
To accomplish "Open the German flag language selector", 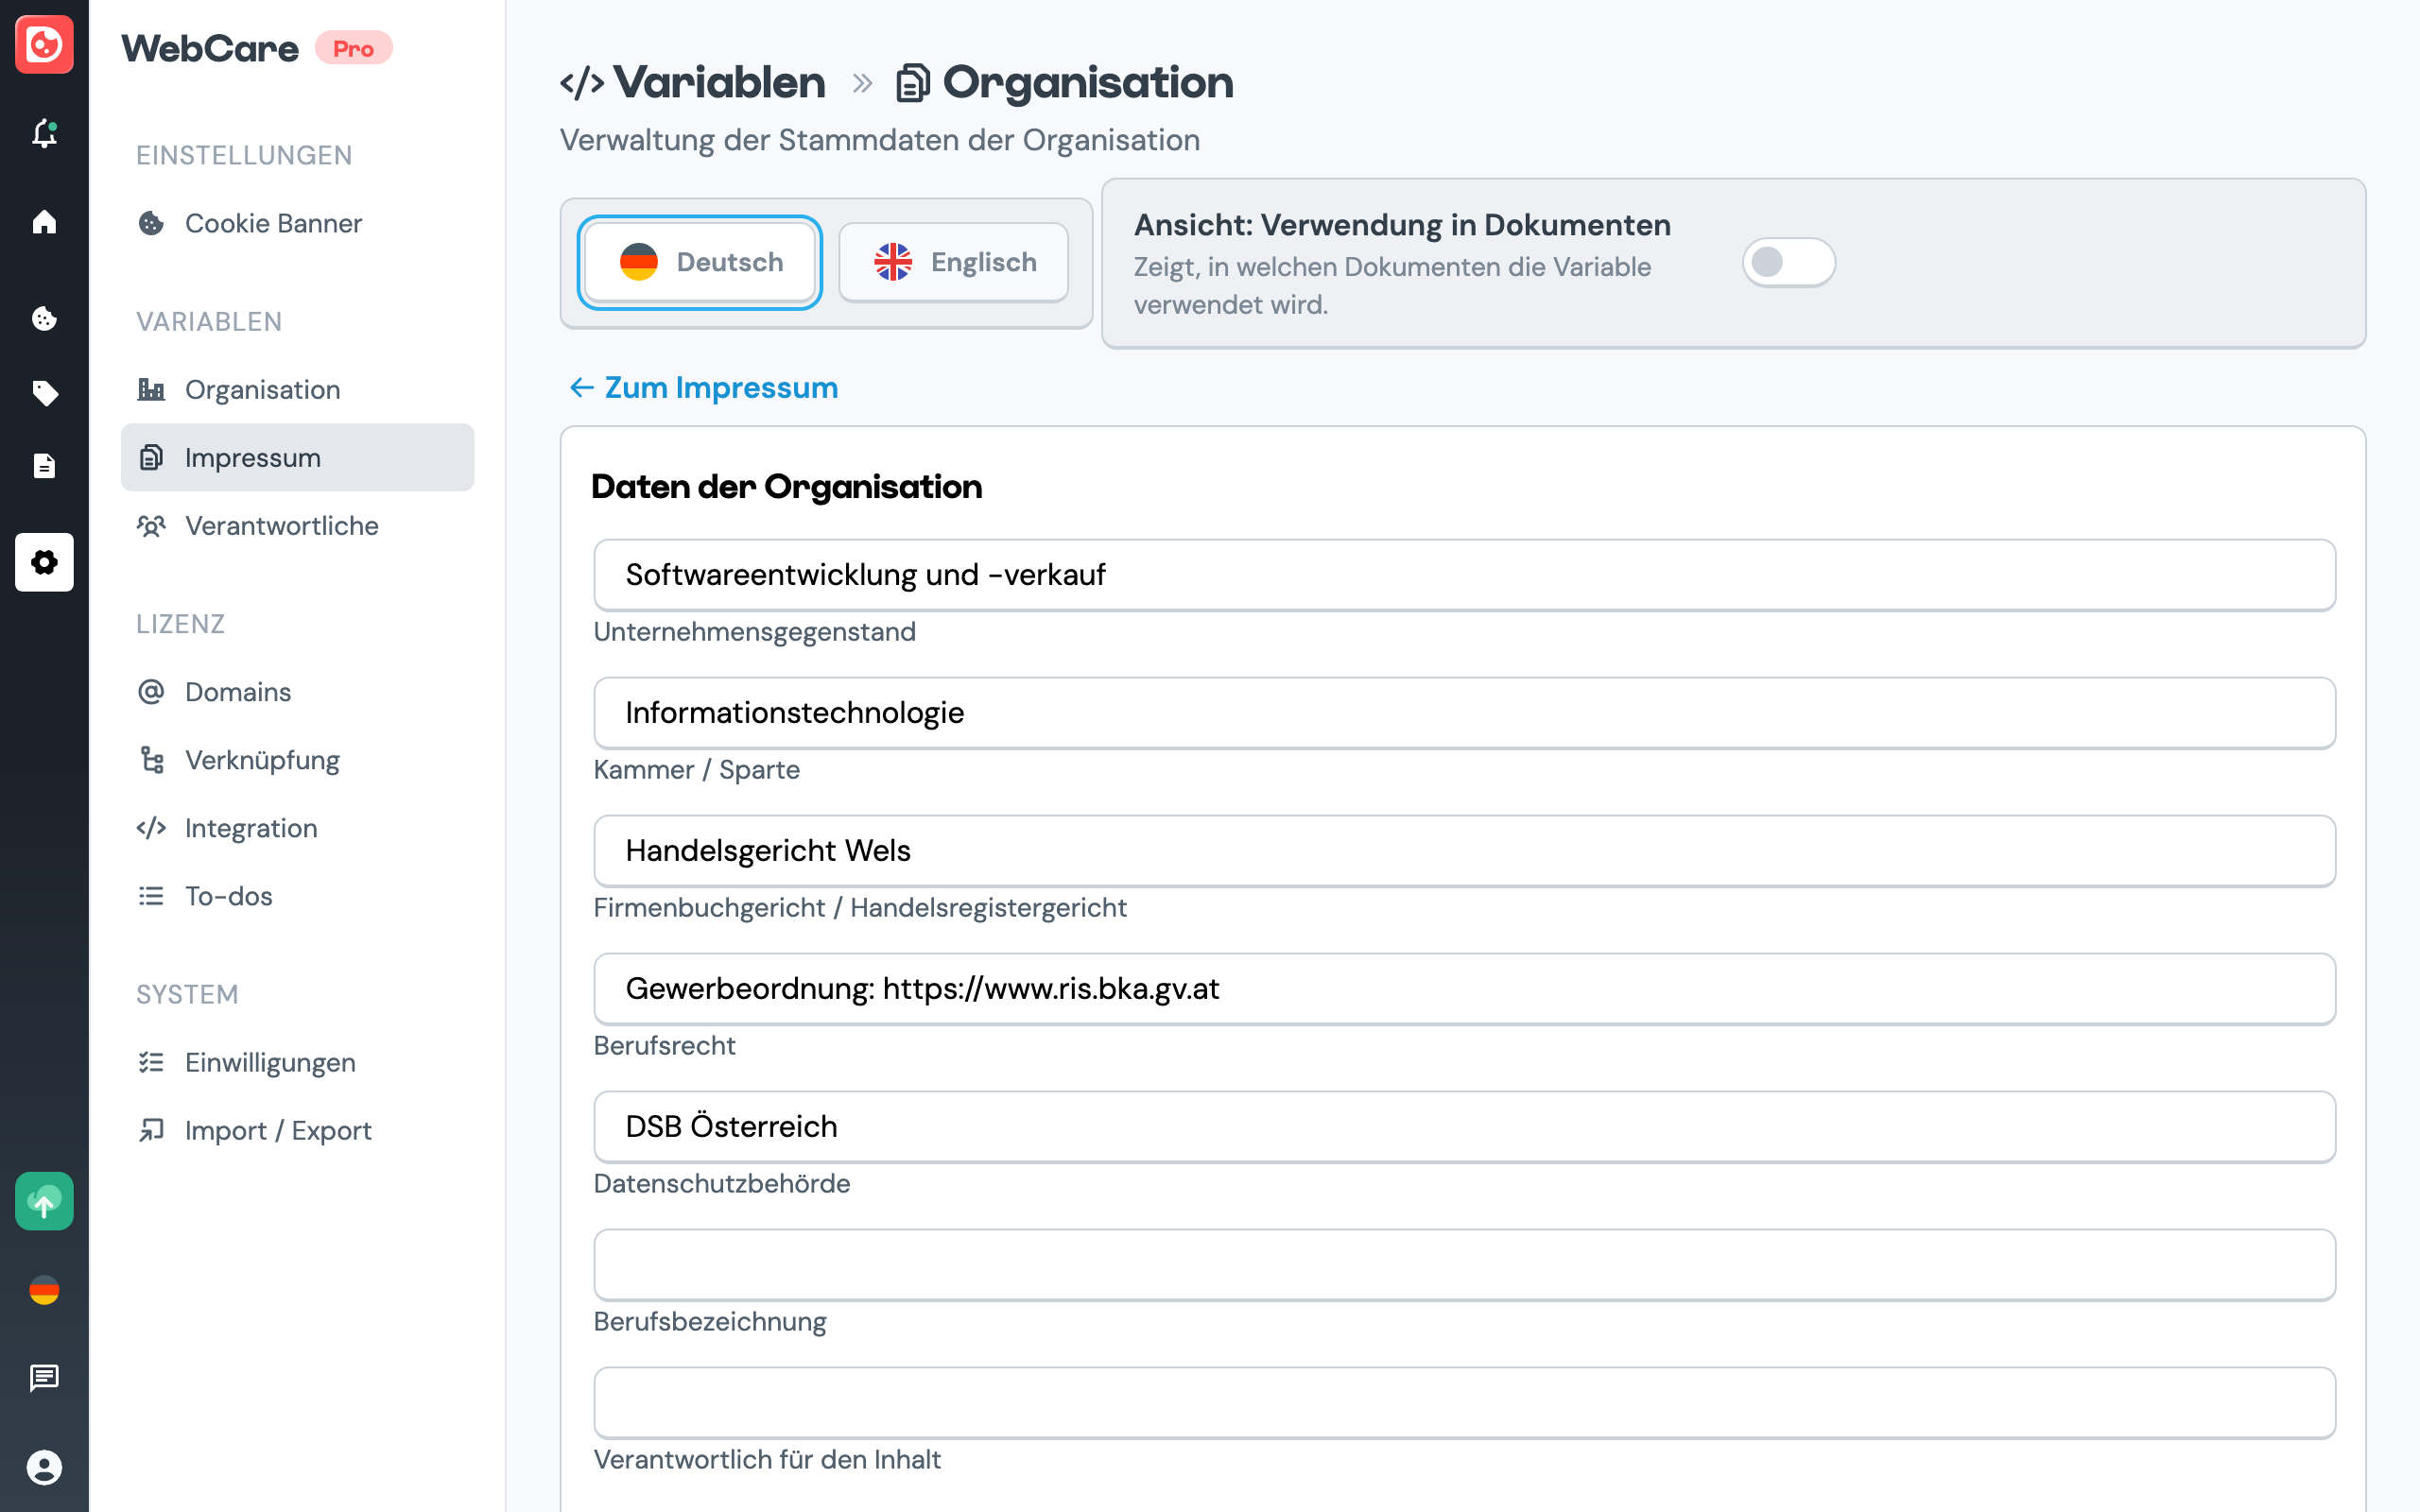I will tap(44, 1290).
